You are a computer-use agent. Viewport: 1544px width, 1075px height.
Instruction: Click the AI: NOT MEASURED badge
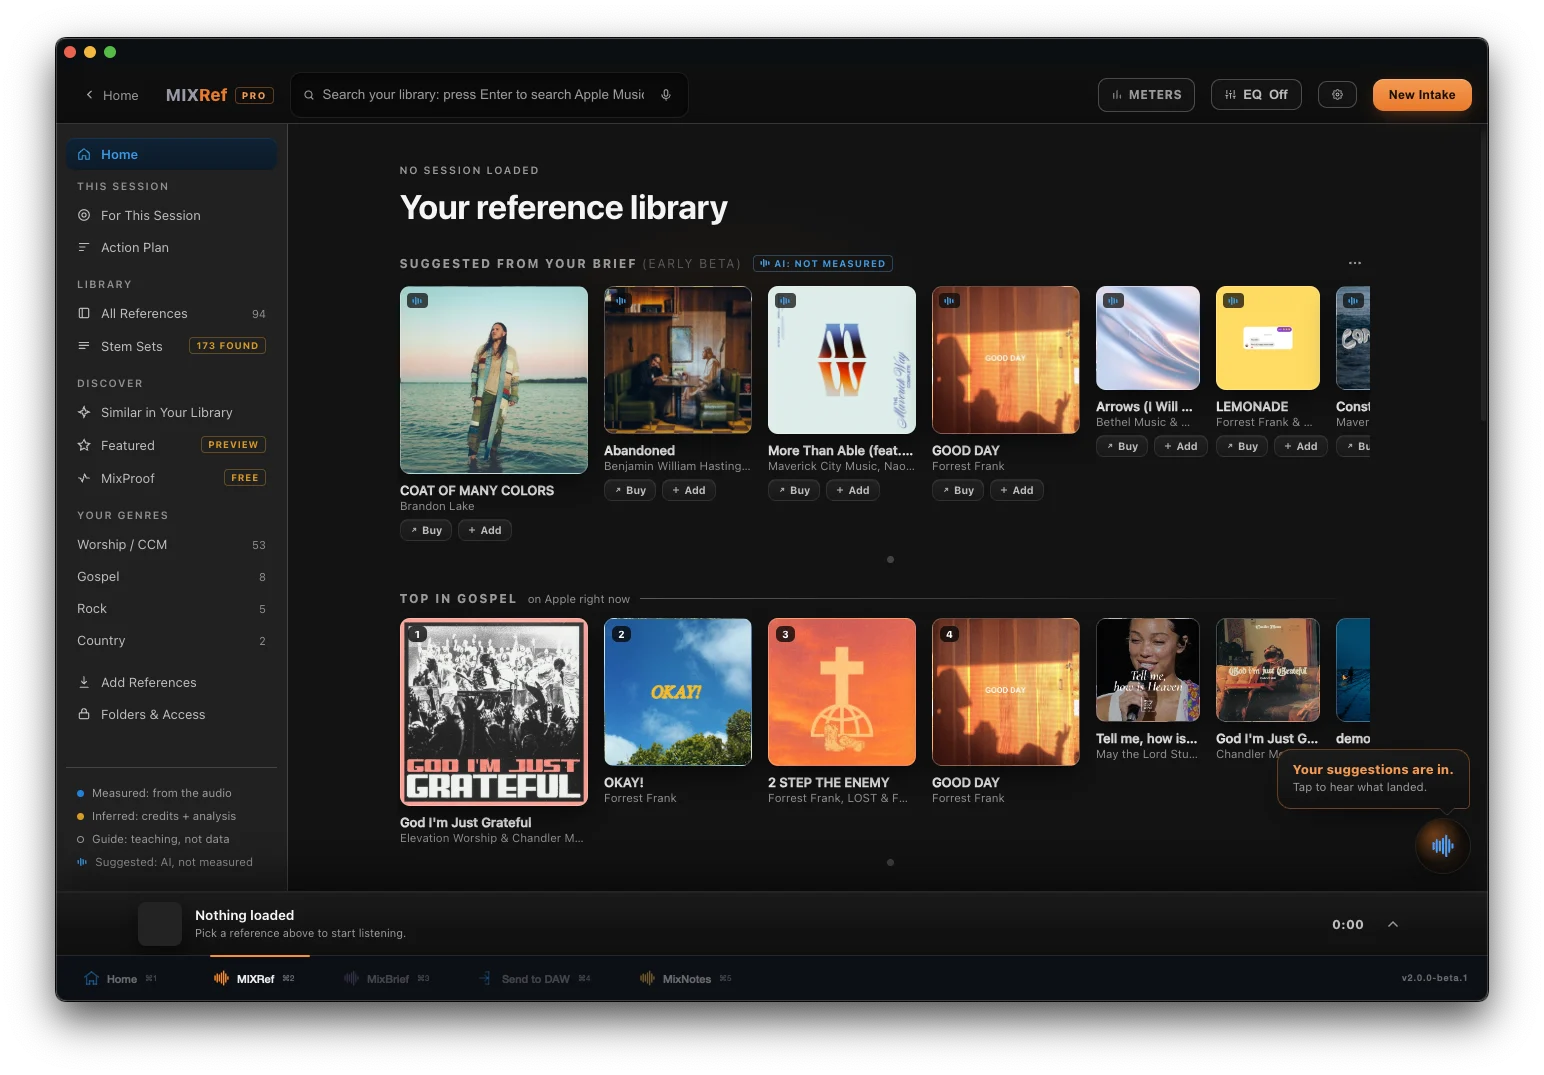823,263
